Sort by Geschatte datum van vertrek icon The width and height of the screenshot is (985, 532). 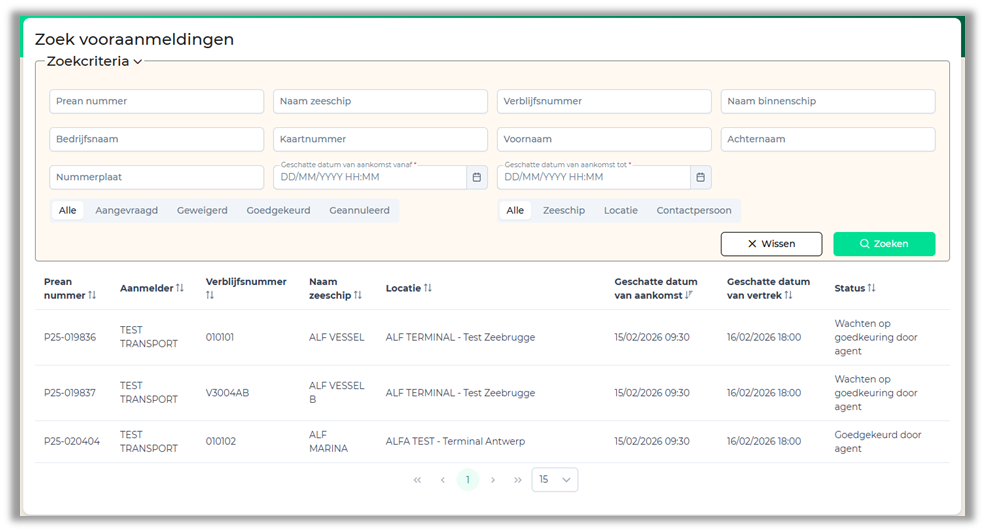tap(788, 295)
